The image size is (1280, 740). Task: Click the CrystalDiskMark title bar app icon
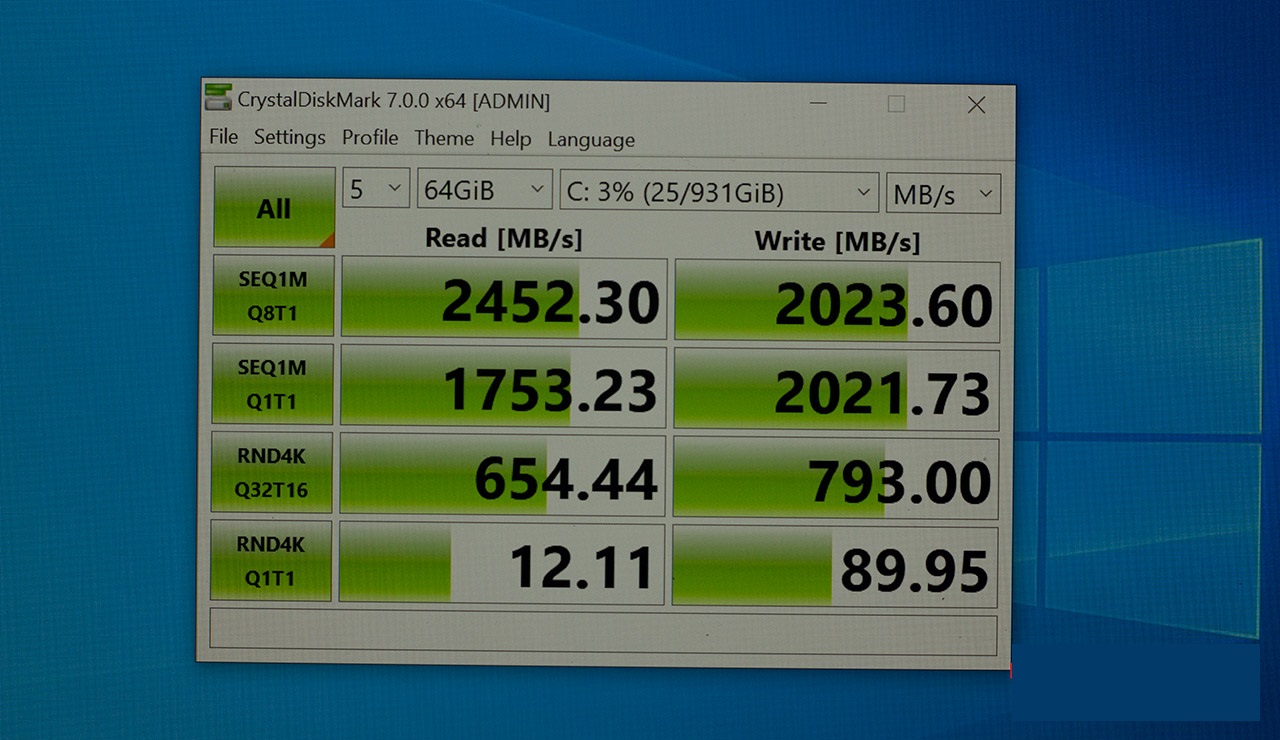pos(218,98)
